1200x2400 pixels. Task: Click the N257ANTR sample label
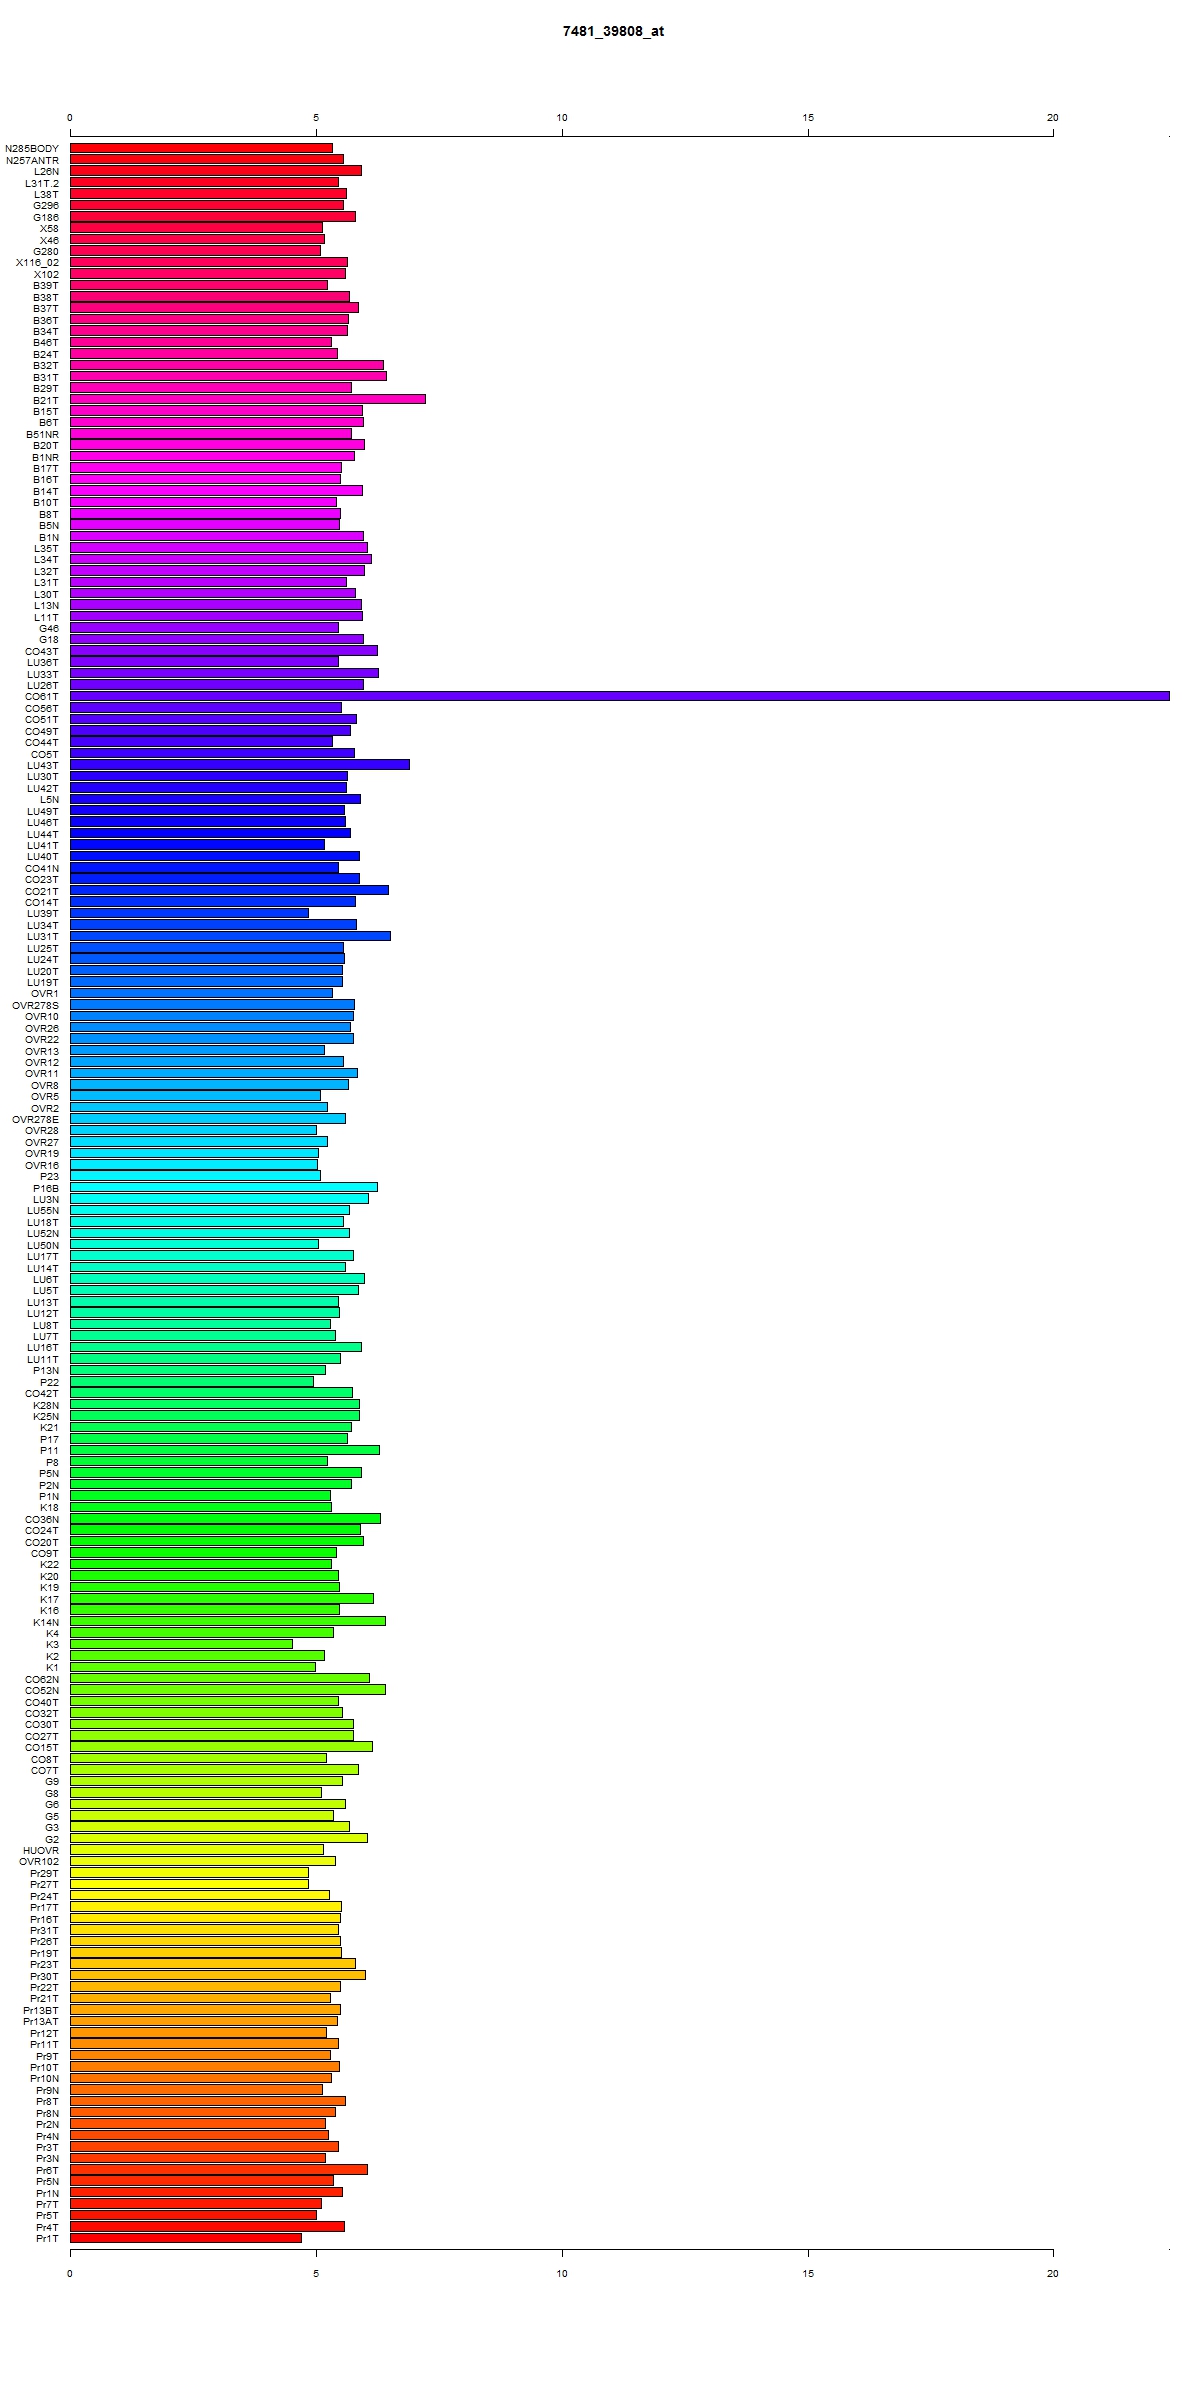coord(32,160)
